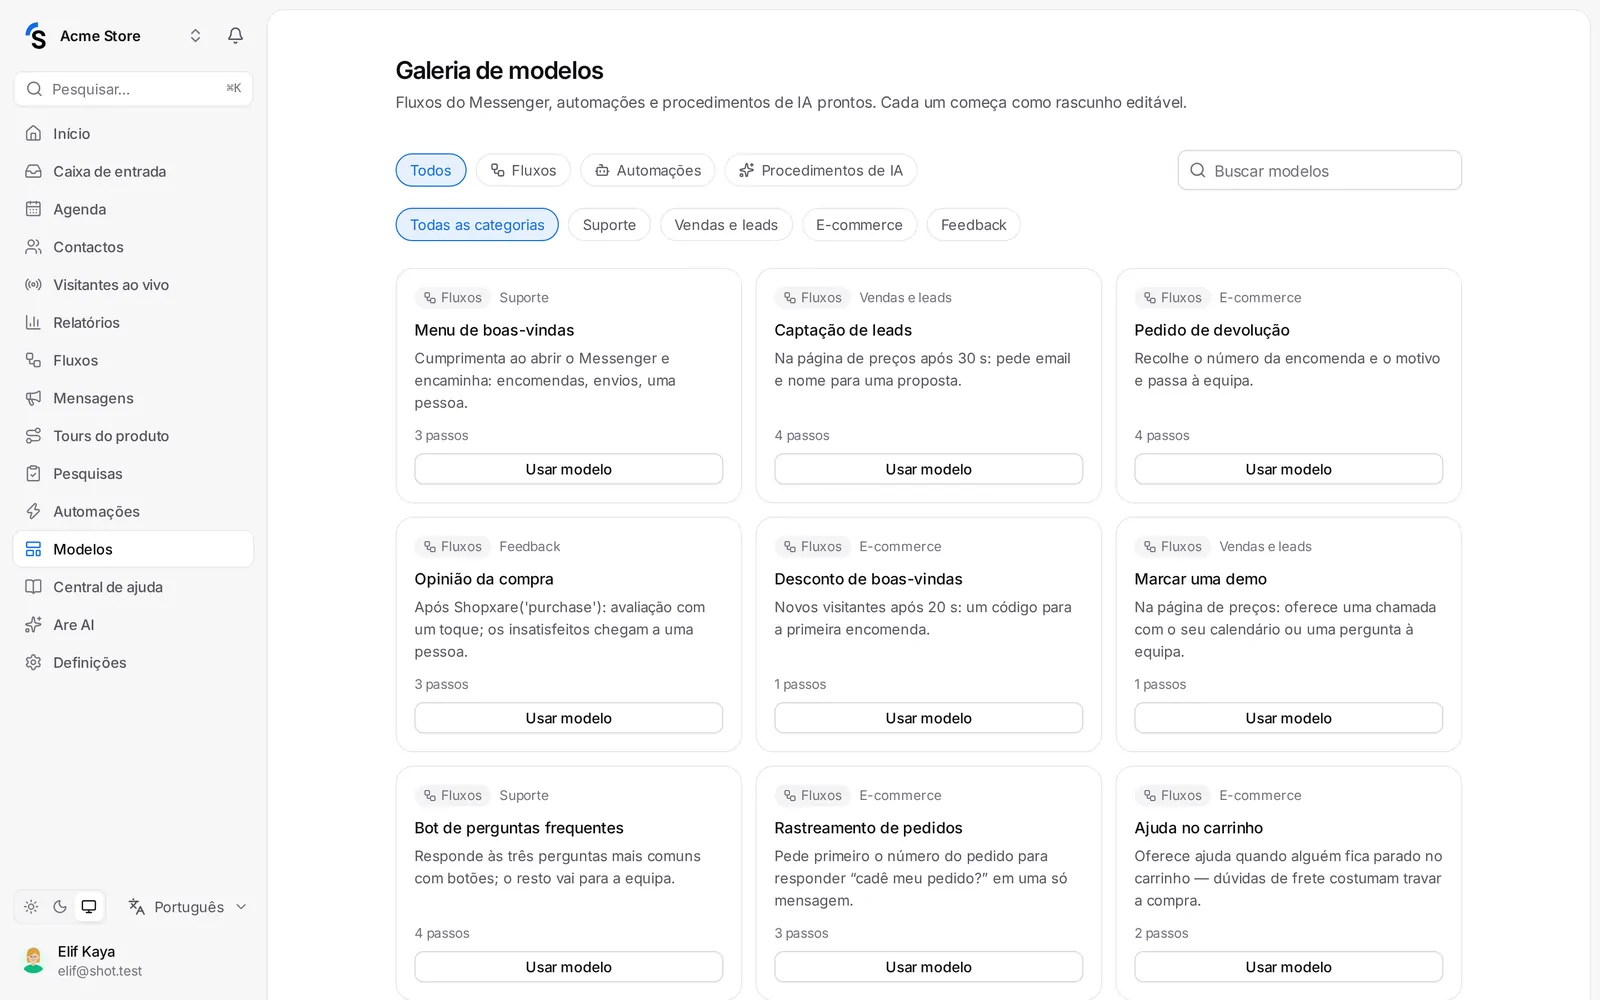Select the E-commerce category filter
The image size is (1600, 1000).
pyautogui.click(x=859, y=225)
